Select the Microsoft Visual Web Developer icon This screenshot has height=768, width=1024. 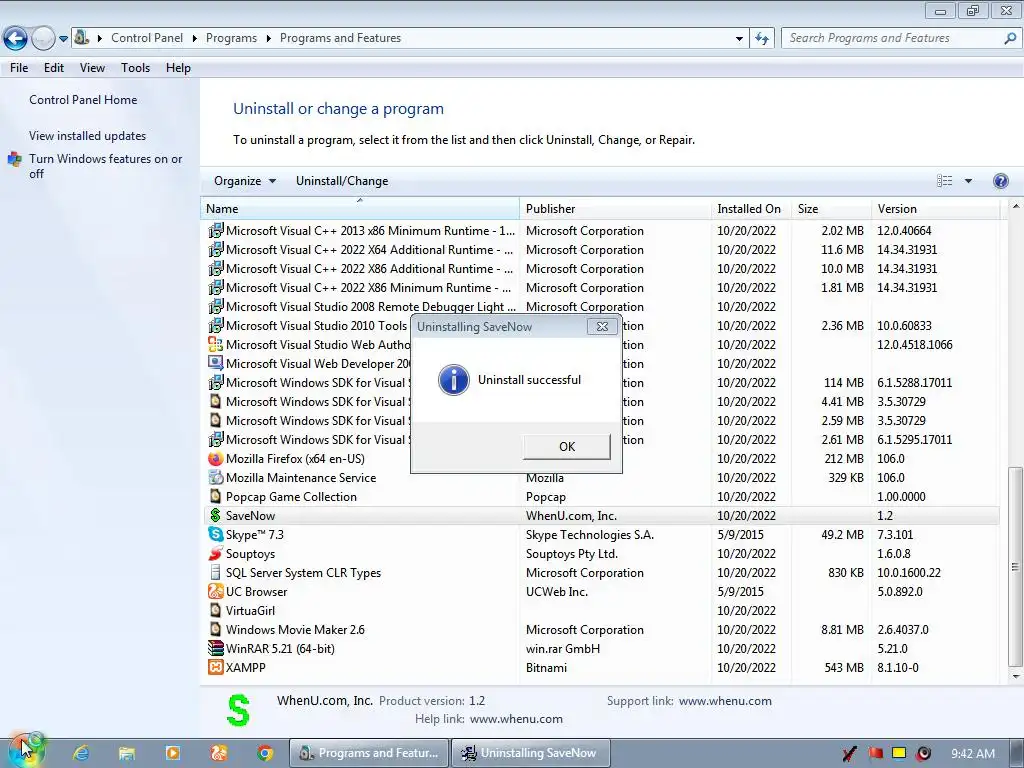click(x=215, y=363)
